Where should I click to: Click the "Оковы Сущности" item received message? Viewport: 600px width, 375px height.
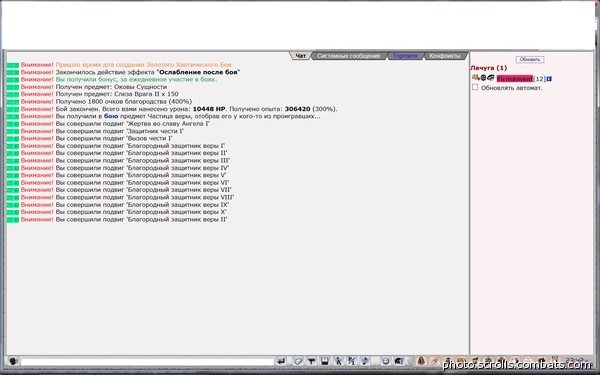point(111,87)
